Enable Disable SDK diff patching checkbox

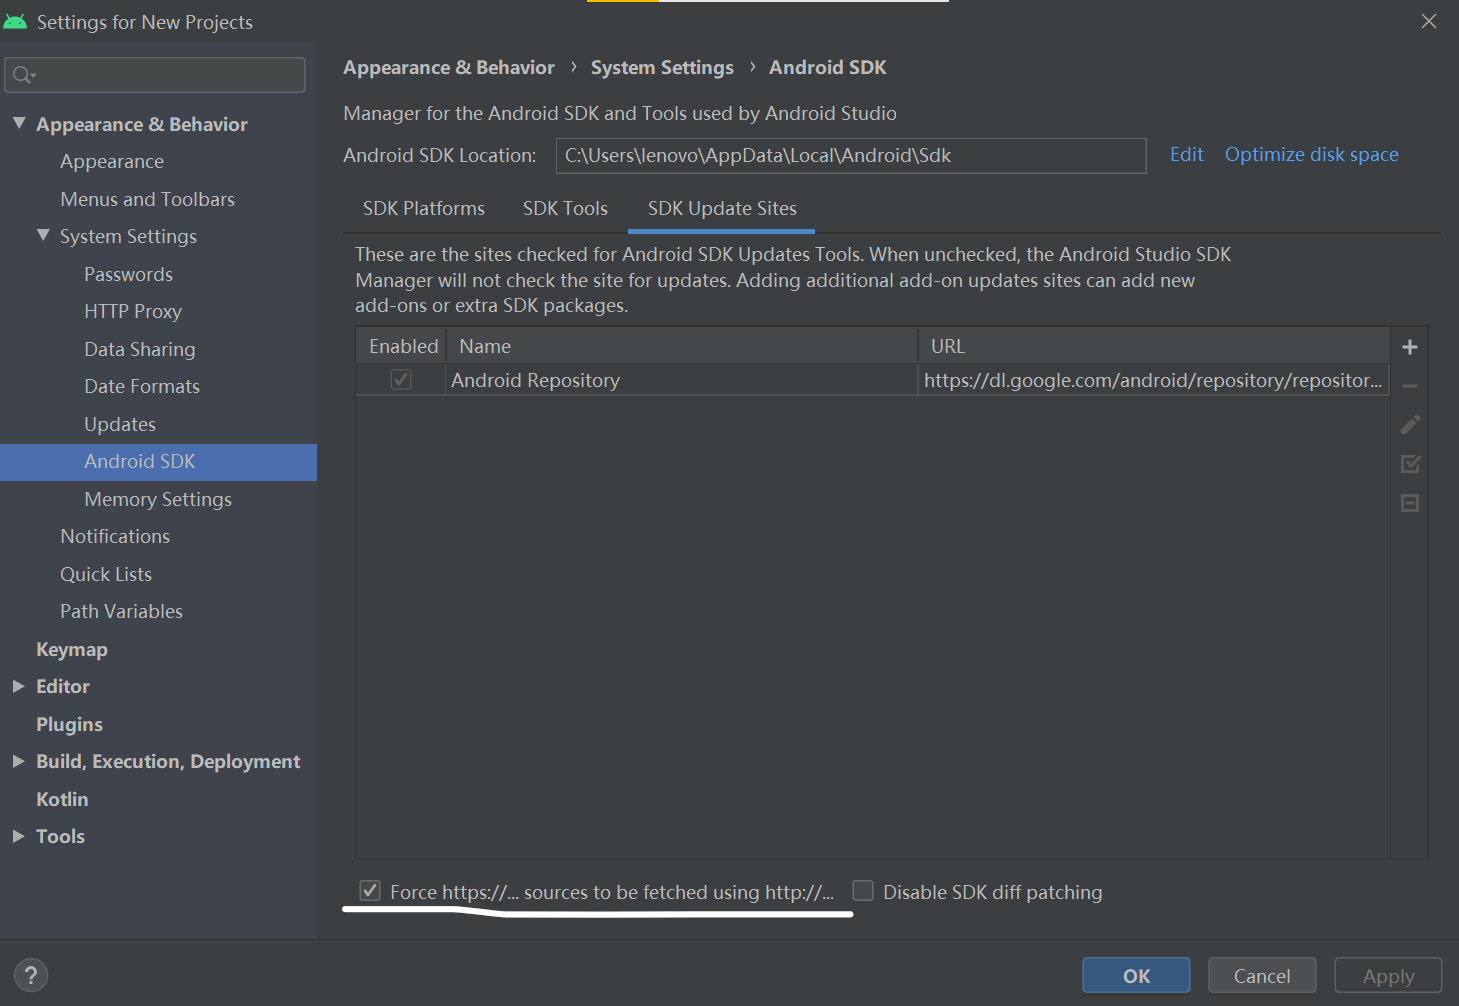click(x=863, y=891)
